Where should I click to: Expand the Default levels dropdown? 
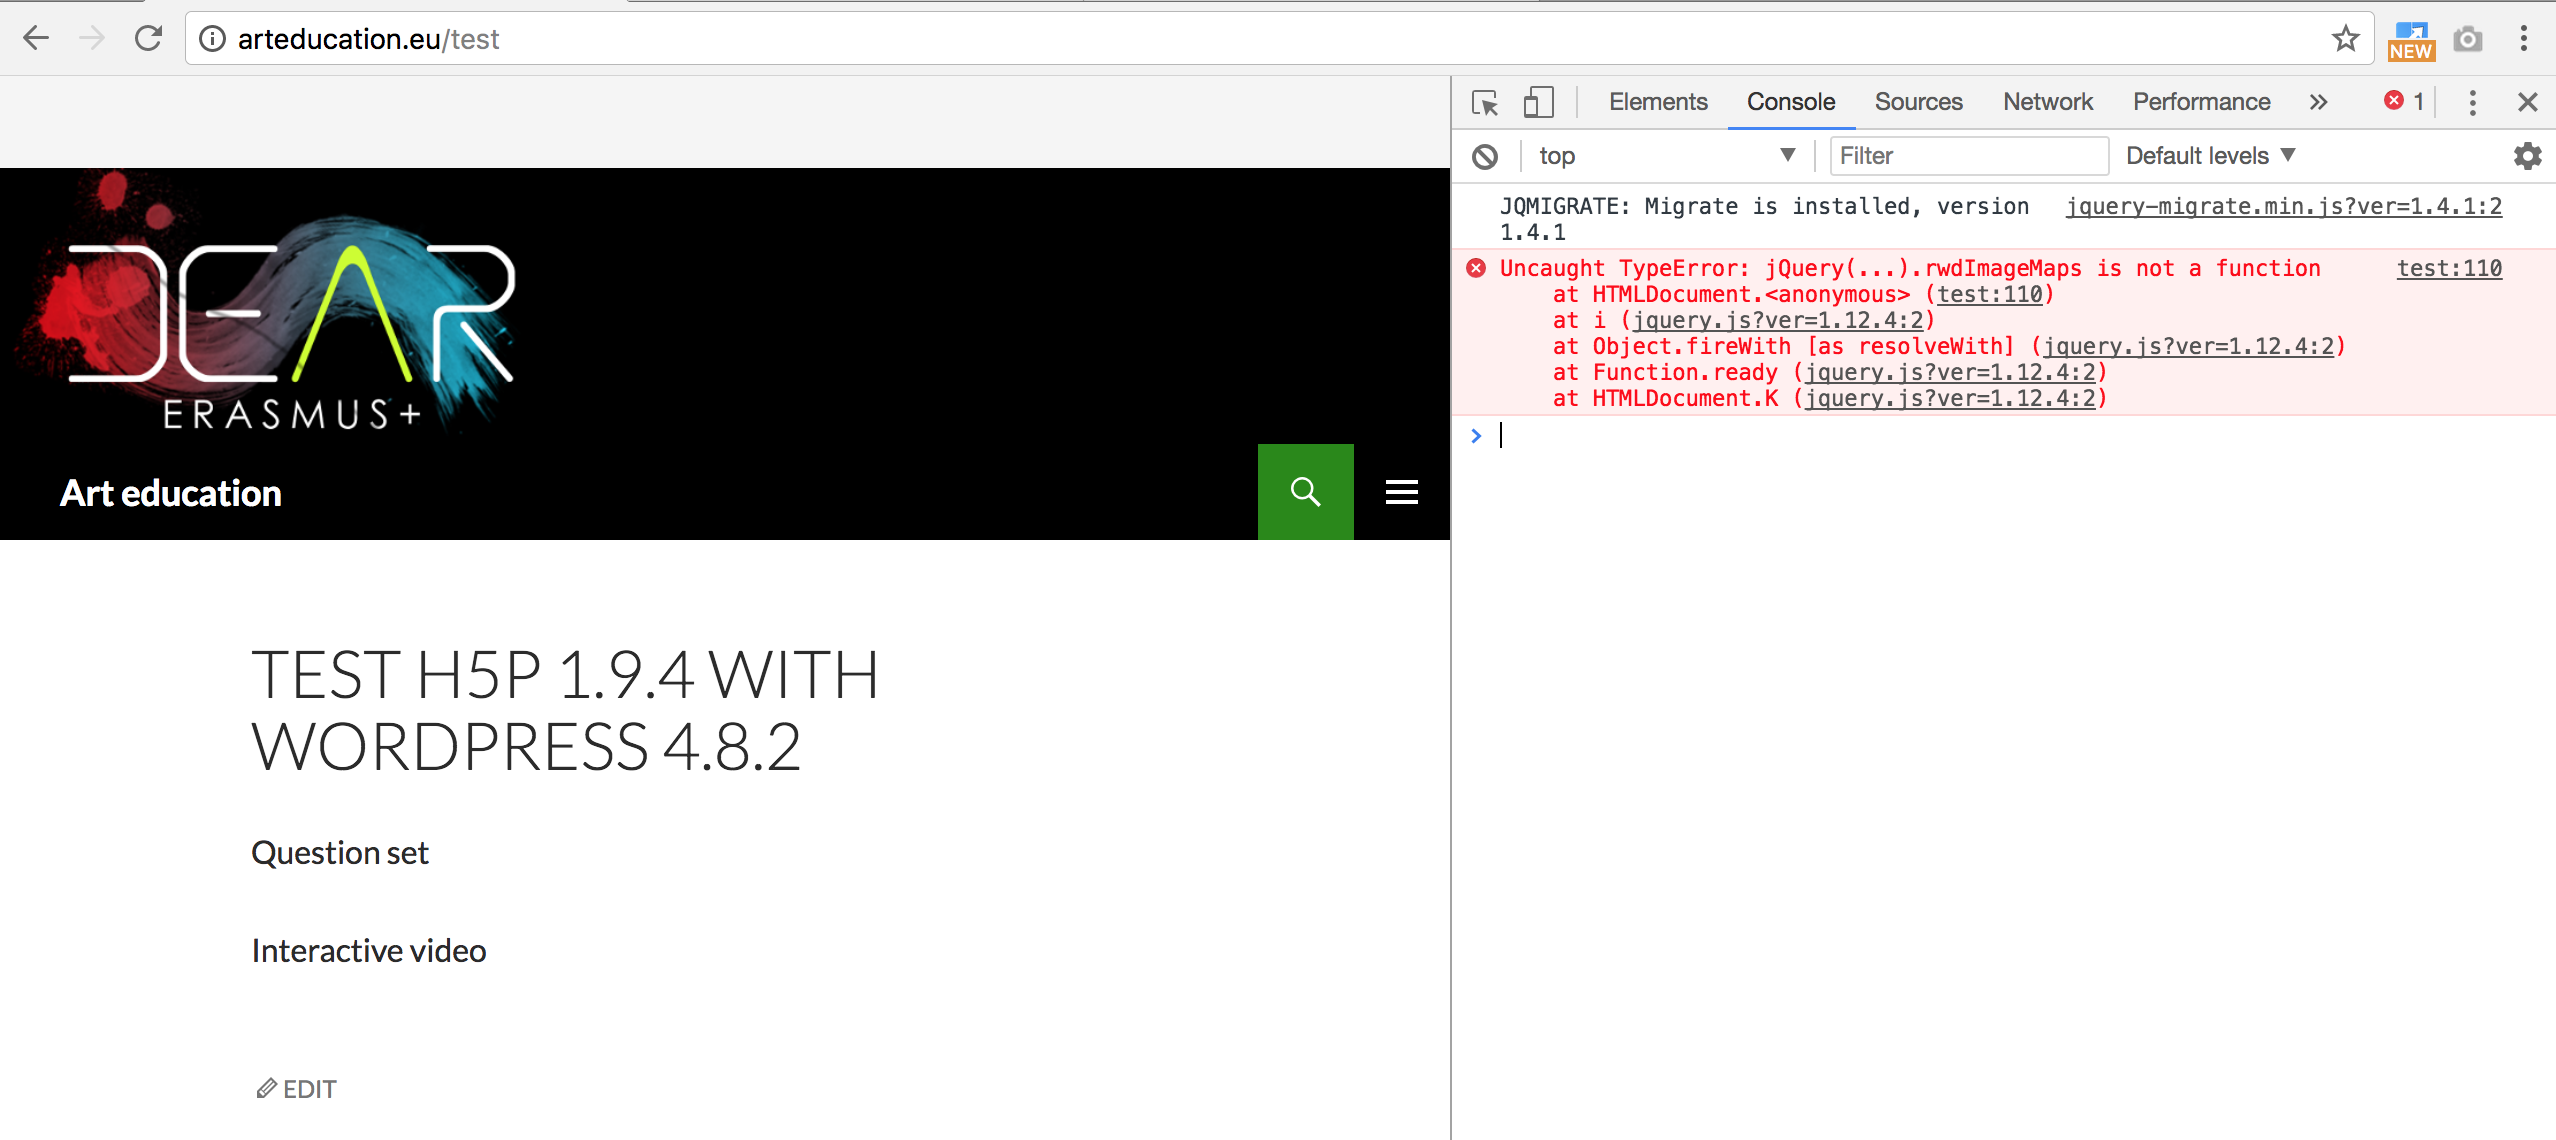2210,156
